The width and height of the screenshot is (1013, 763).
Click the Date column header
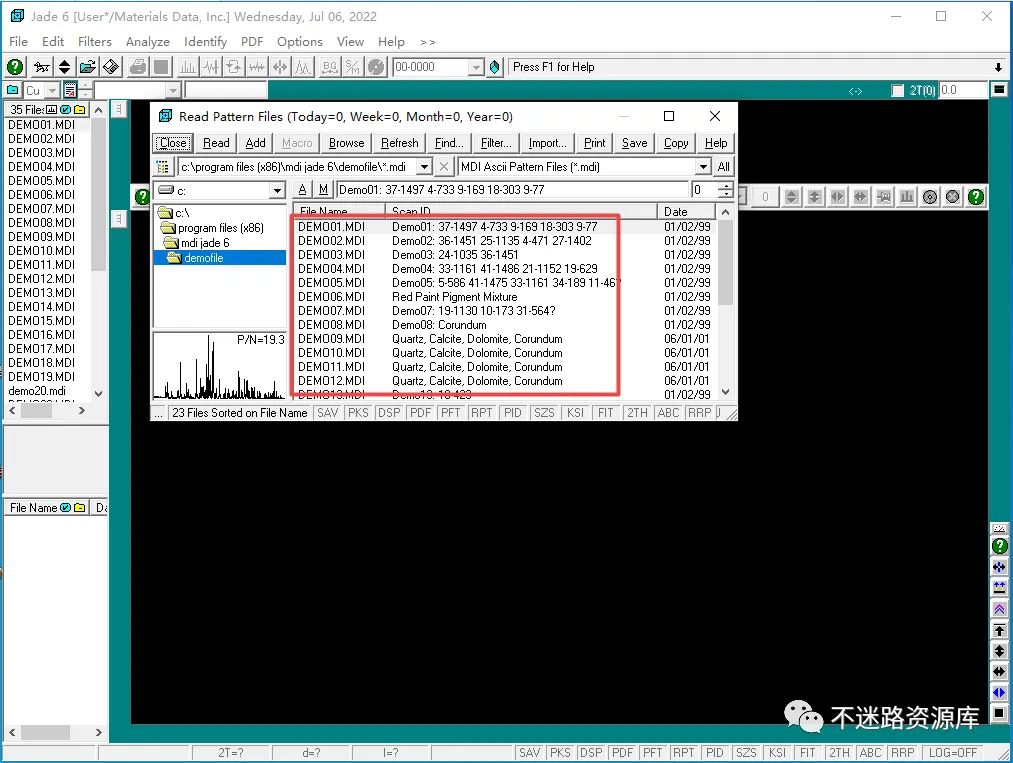[686, 211]
